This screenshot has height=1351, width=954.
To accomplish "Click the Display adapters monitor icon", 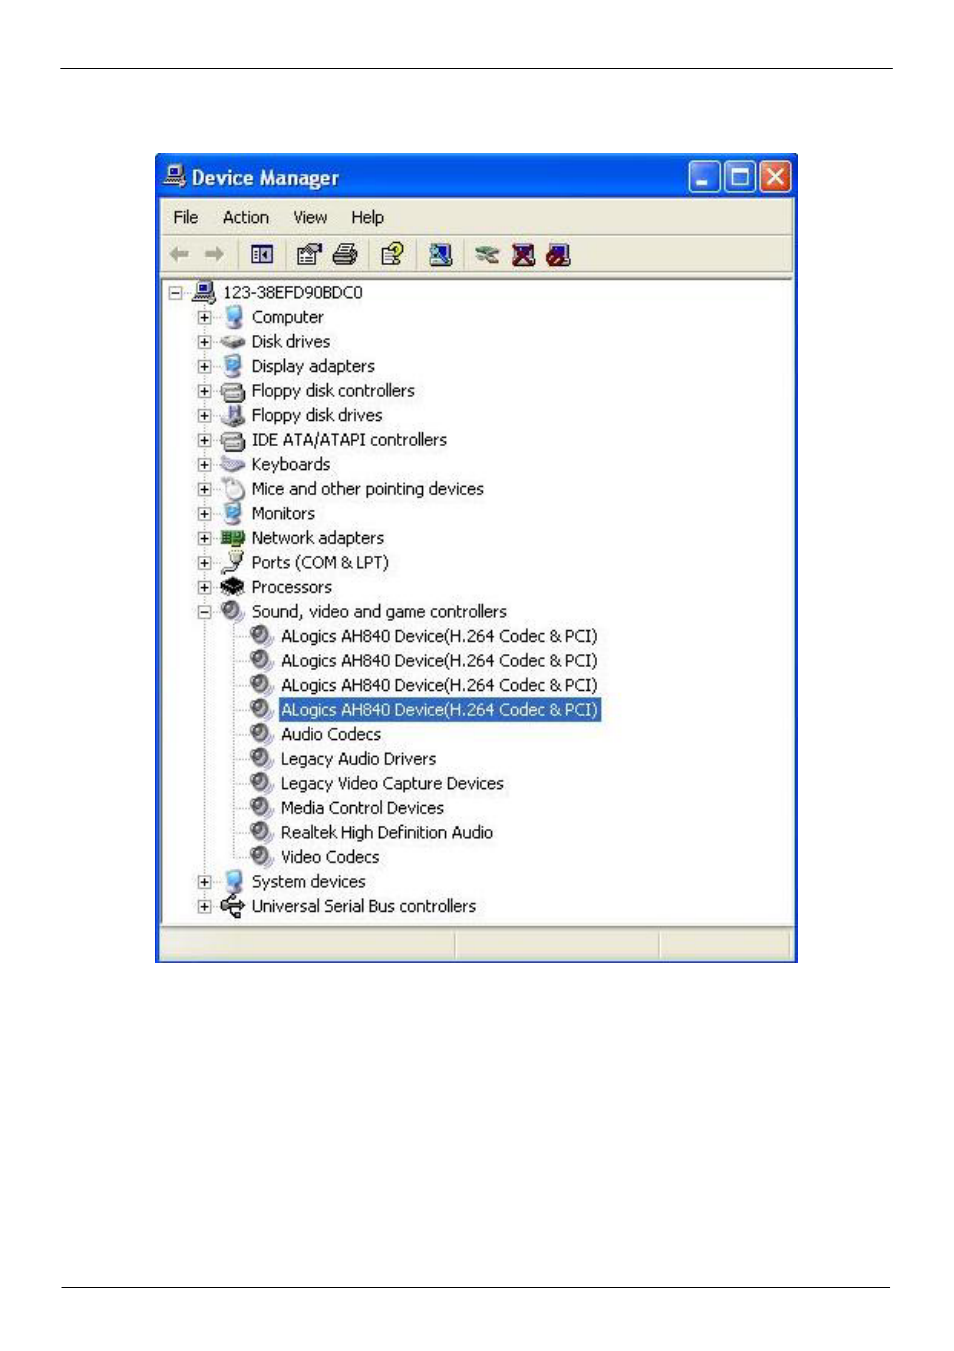I will [233, 366].
